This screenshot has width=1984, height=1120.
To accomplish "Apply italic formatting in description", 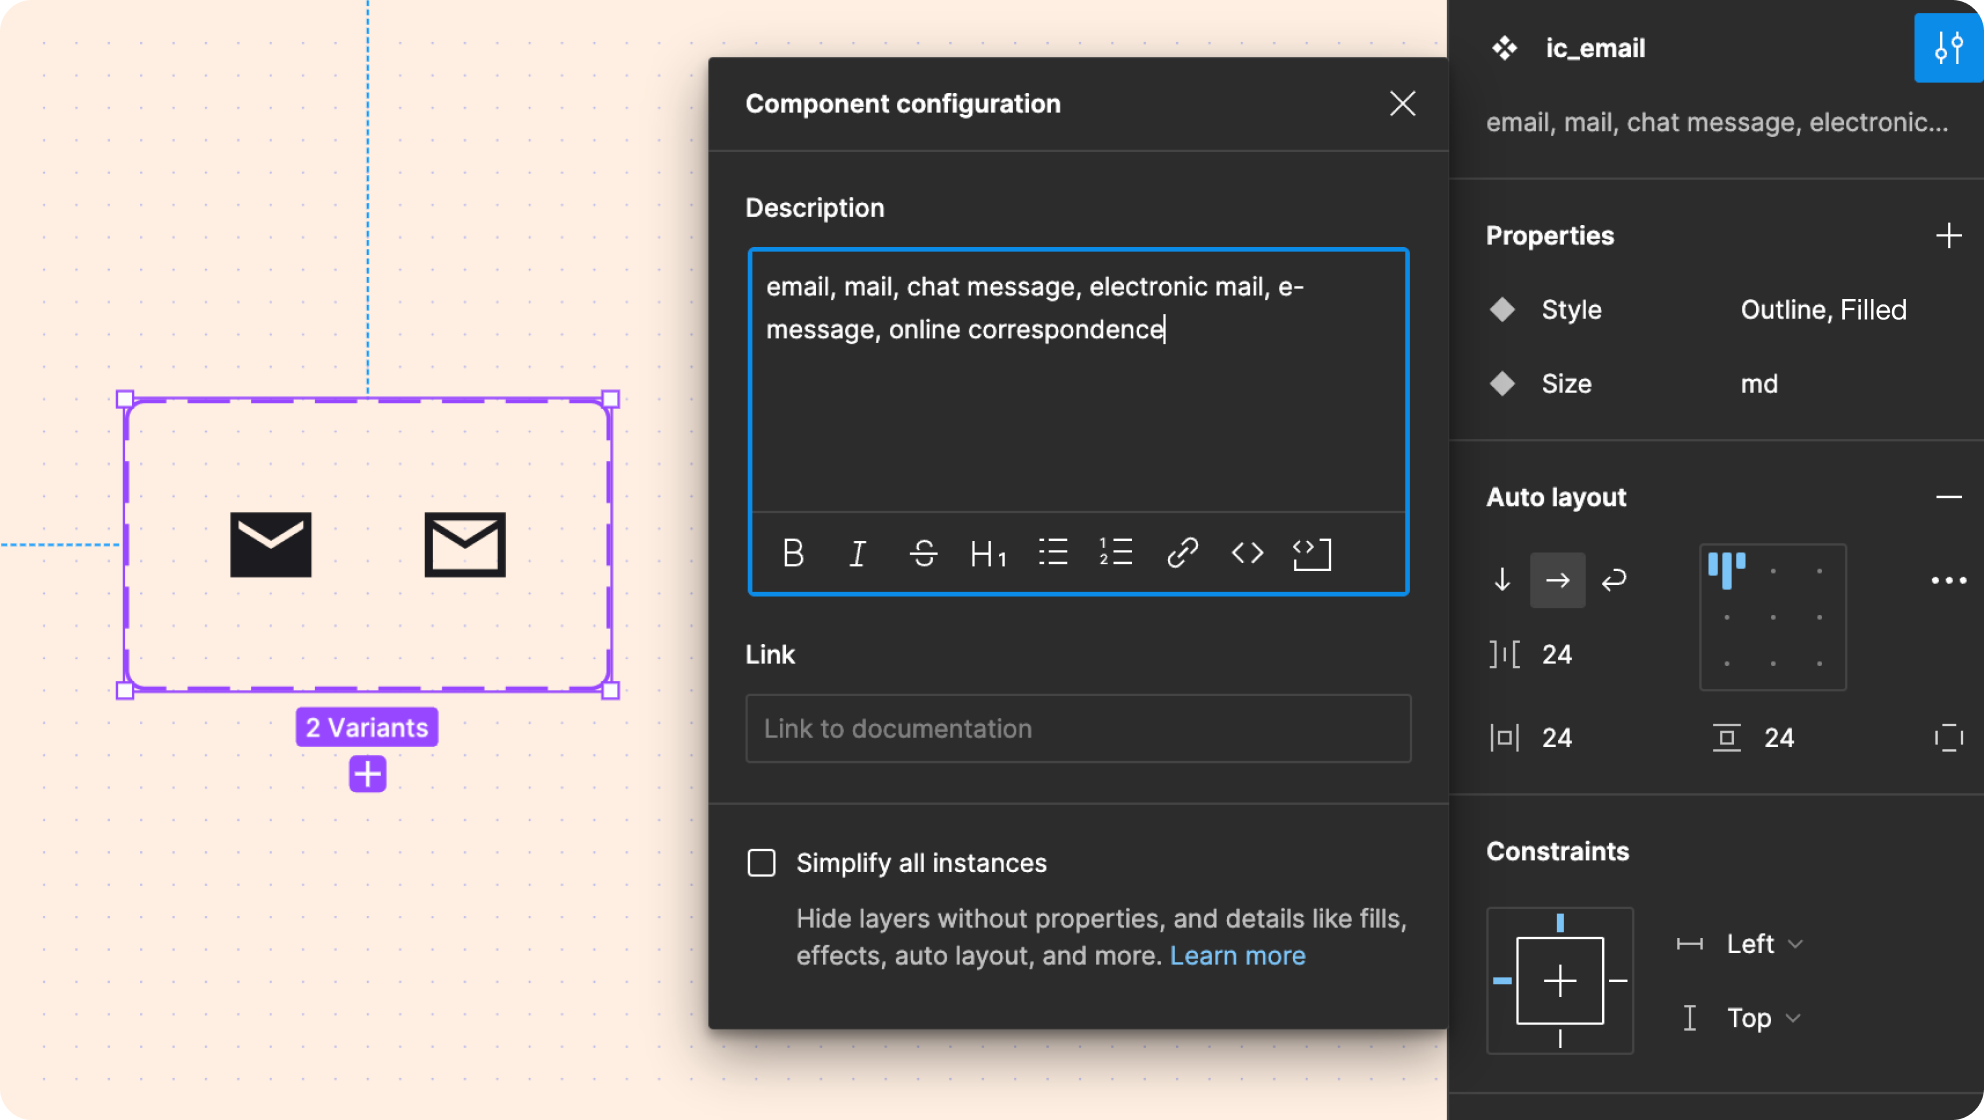I will point(857,553).
